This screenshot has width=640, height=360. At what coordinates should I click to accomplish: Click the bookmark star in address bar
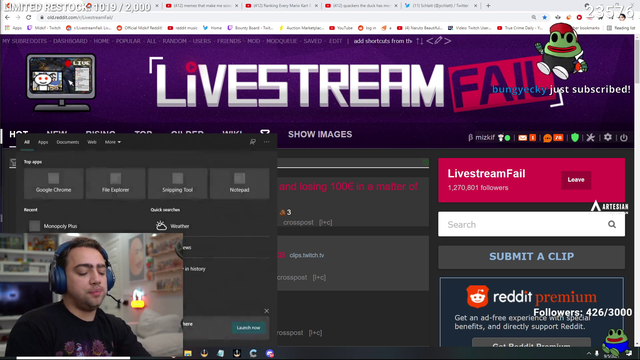click(x=544, y=17)
